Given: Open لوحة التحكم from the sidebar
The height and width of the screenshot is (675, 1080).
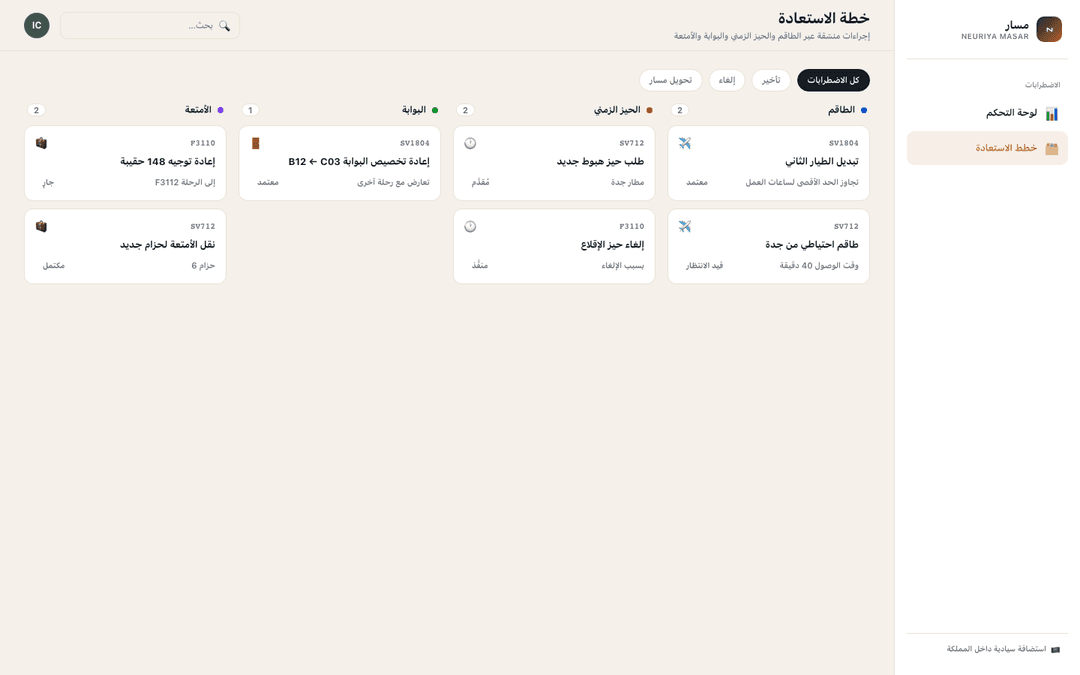Looking at the screenshot, I should (987, 114).
